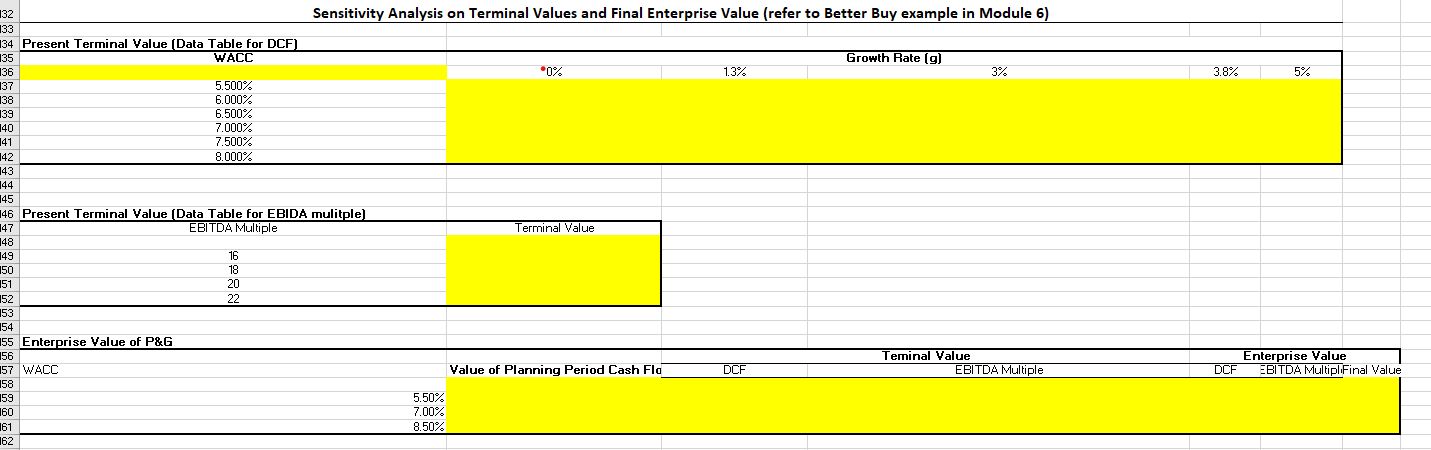The image size is (1431, 450).
Task: Click yellow Planning Period Cash Flow cell for 5.50%
Action: (x=554, y=398)
